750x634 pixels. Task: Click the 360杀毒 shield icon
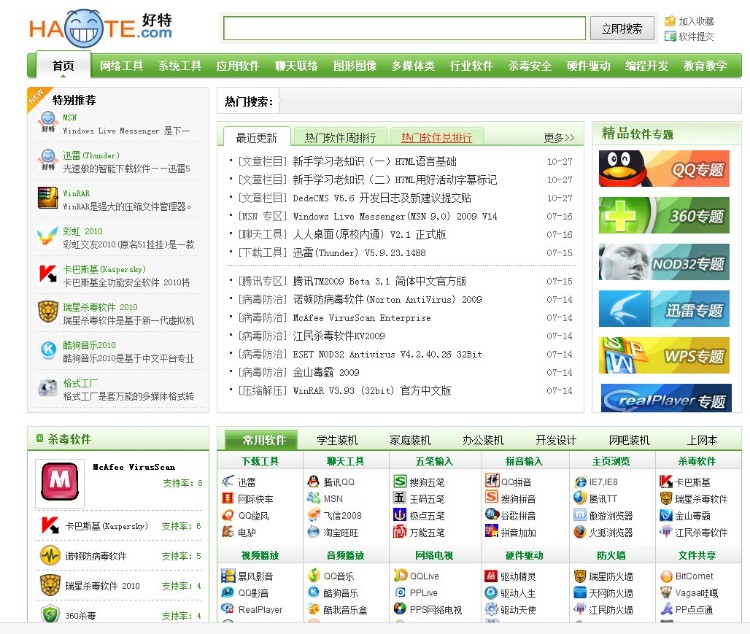(x=50, y=614)
